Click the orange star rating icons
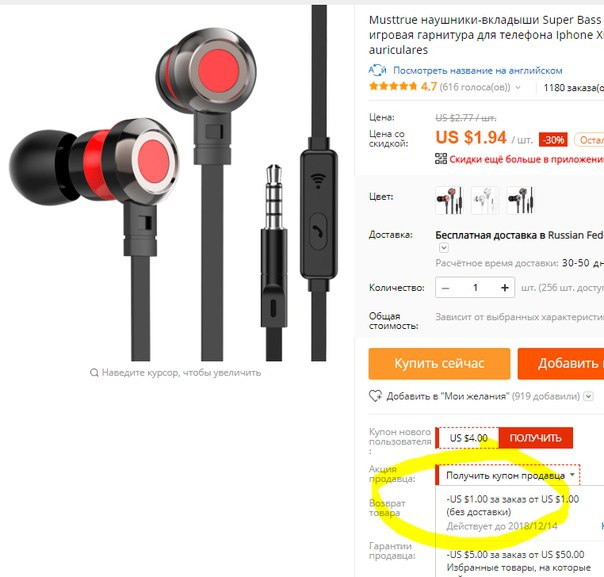604x577 pixels. click(x=393, y=86)
